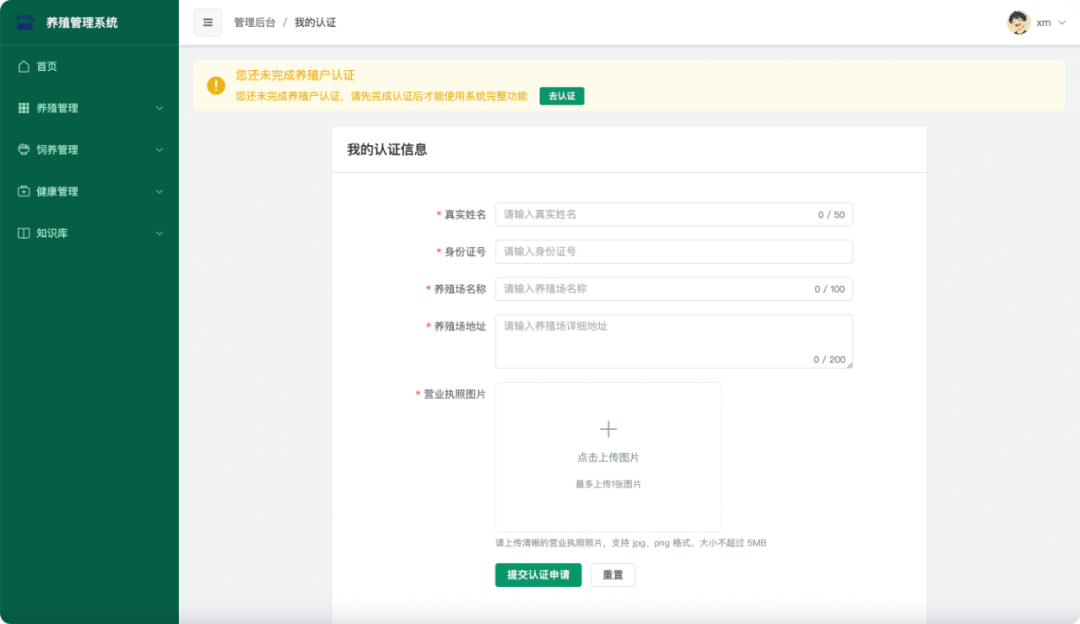The image size is (1080, 624).
Task: Click the health icon beside 健康管理
Action: (25, 191)
